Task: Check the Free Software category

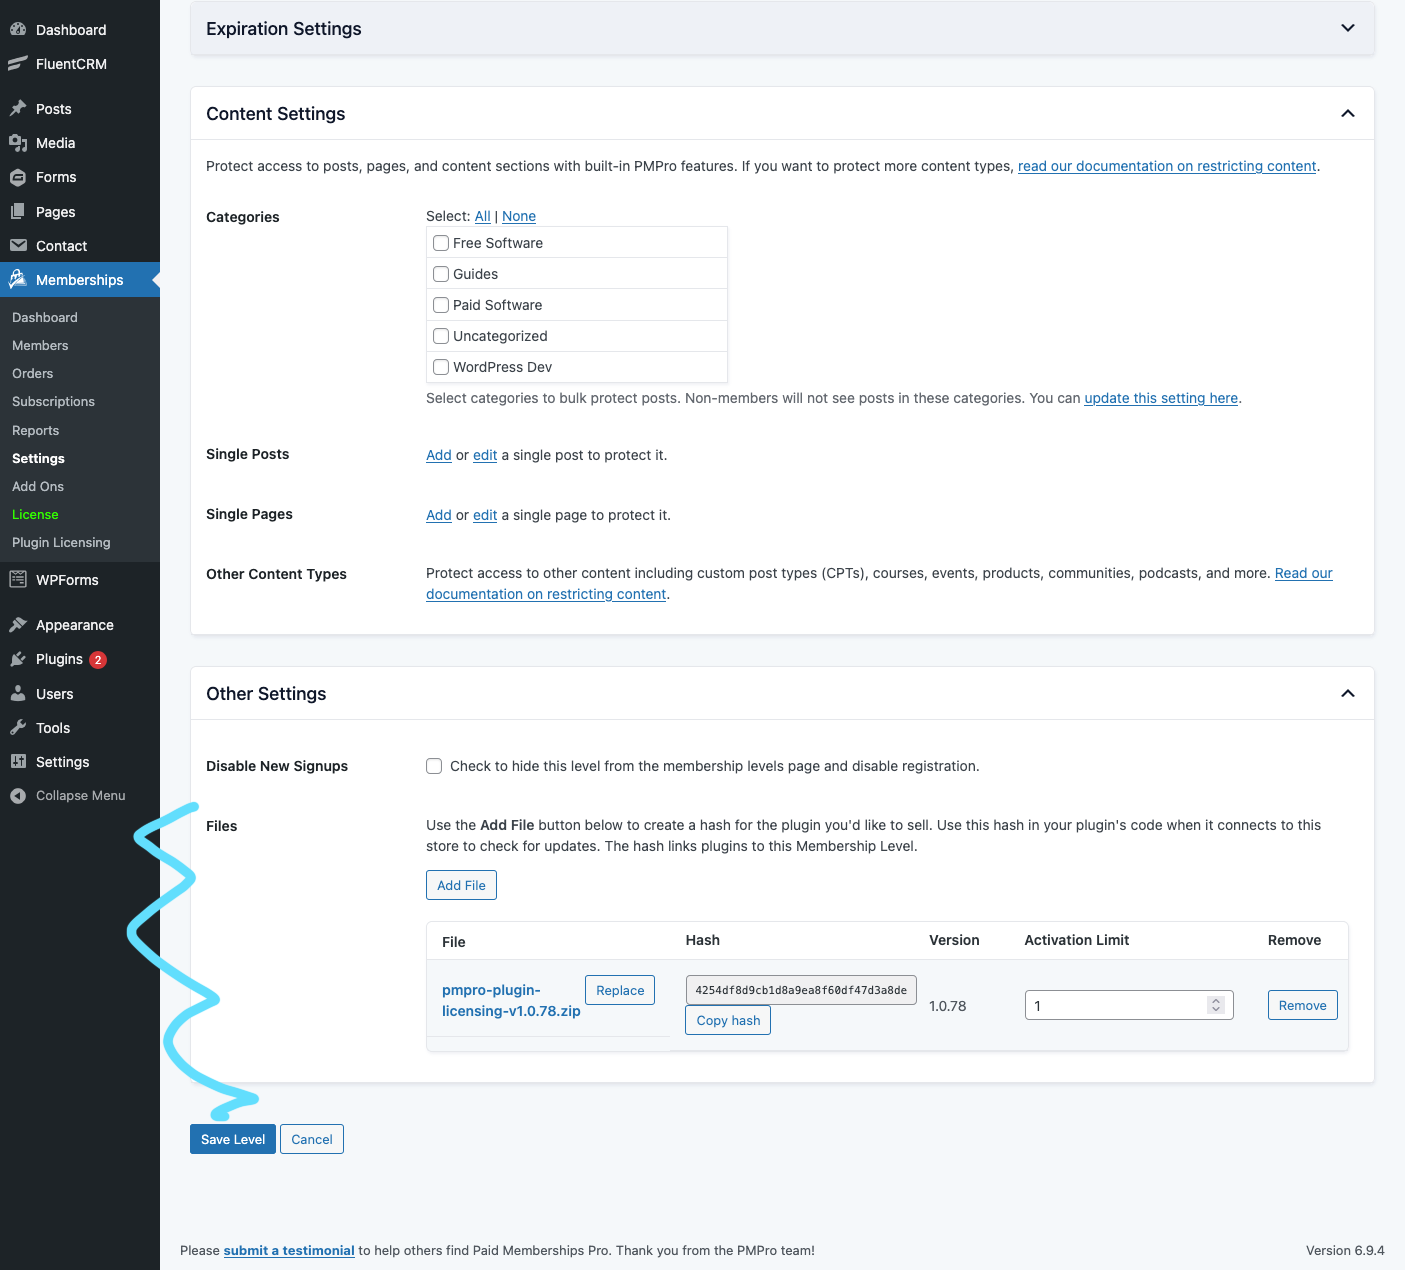Action: 441,243
